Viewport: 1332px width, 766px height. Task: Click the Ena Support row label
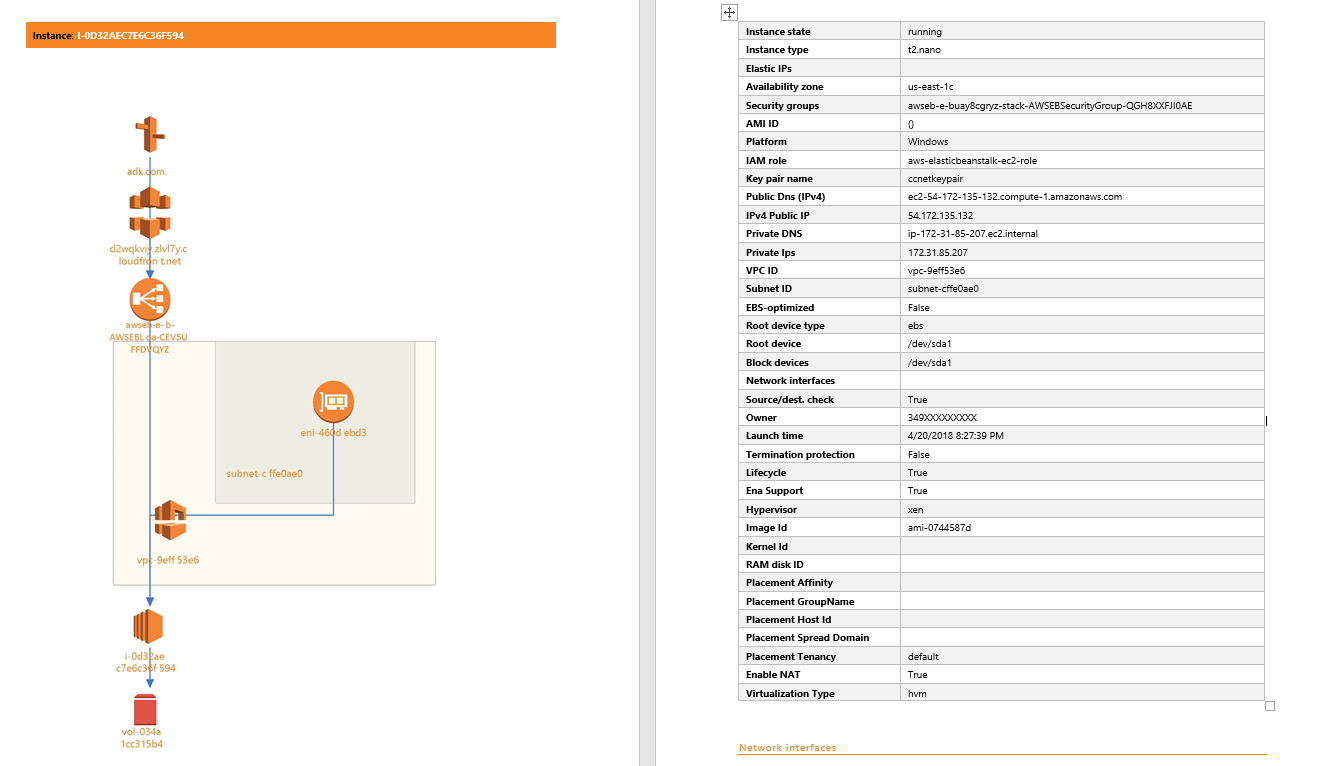tap(774, 491)
